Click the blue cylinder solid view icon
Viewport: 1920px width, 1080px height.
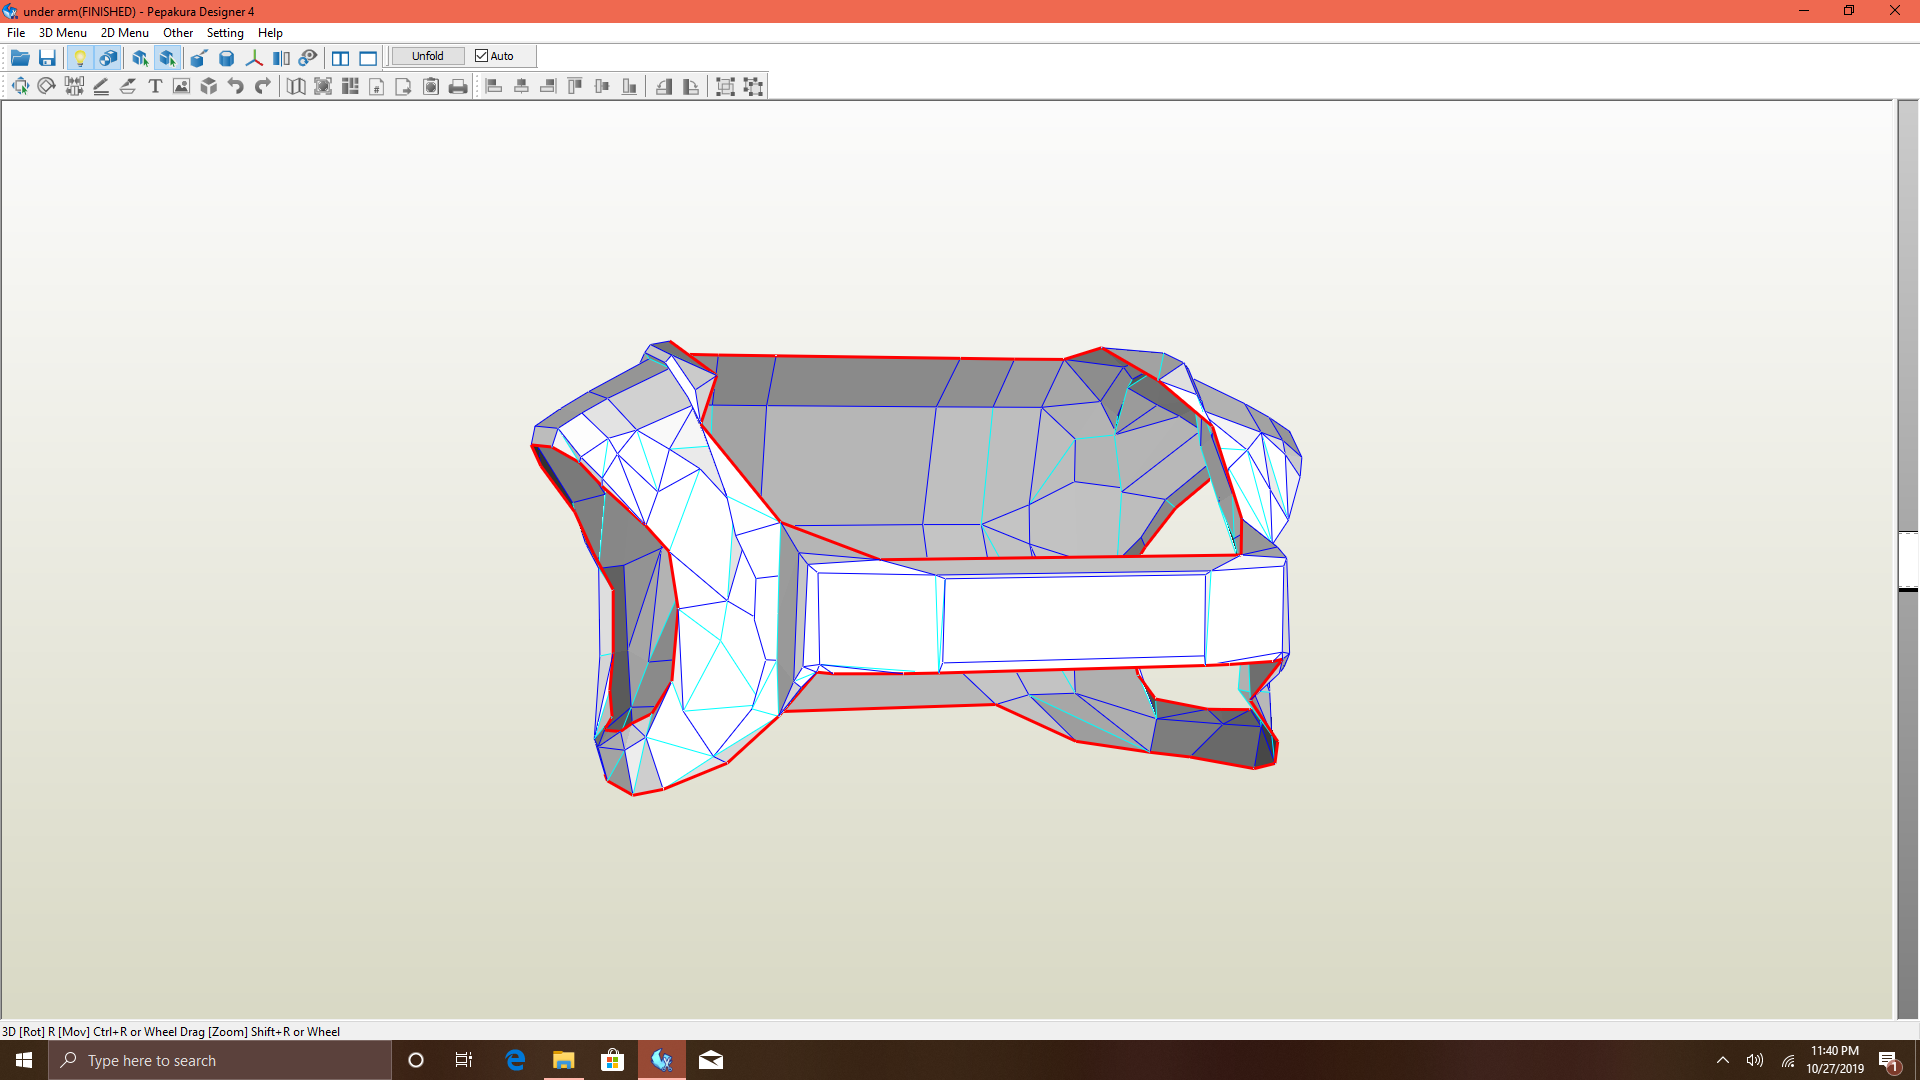pyautogui.click(x=226, y=57)
